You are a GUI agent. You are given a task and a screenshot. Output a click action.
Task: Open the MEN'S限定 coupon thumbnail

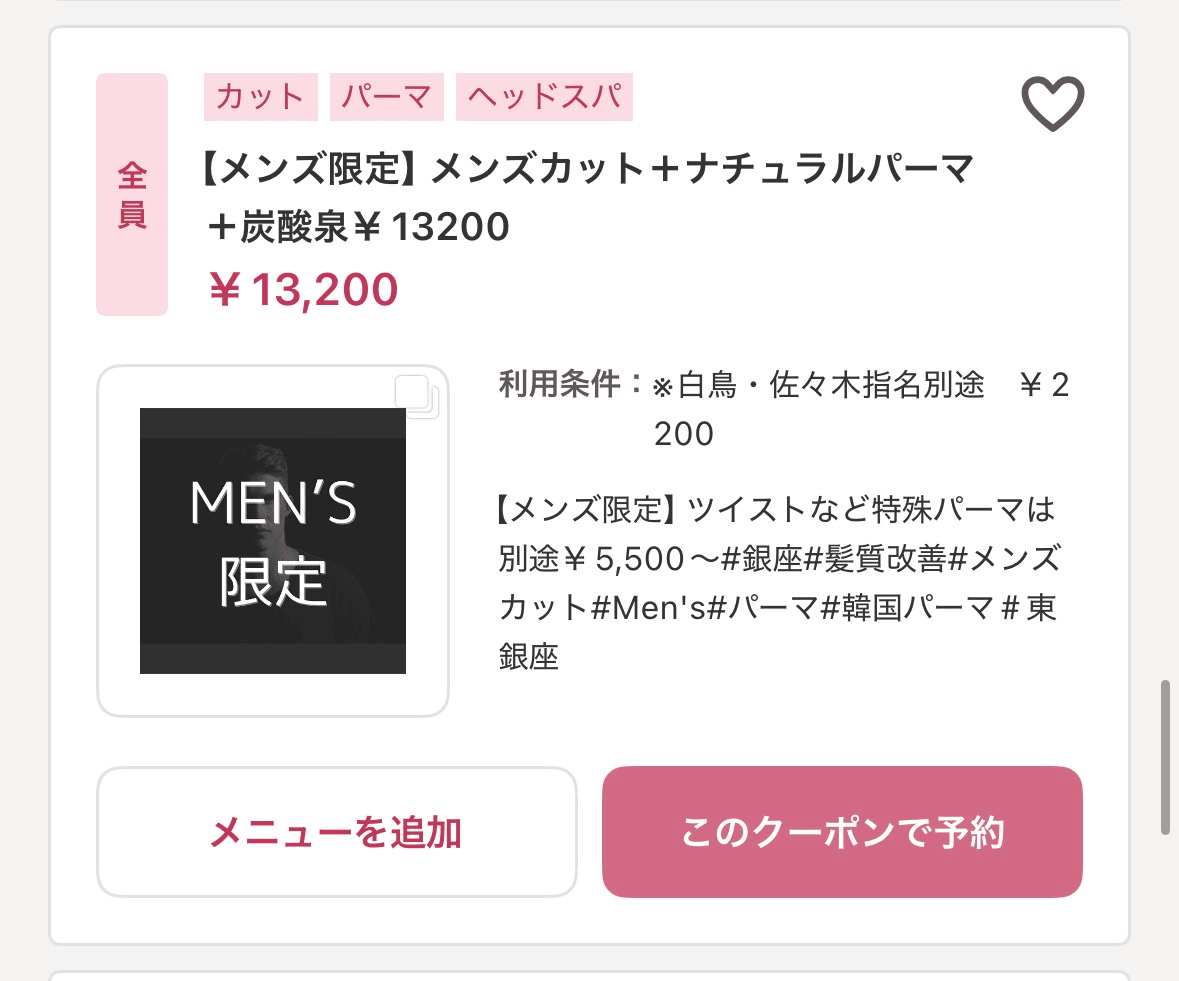(x=273, y=540)
